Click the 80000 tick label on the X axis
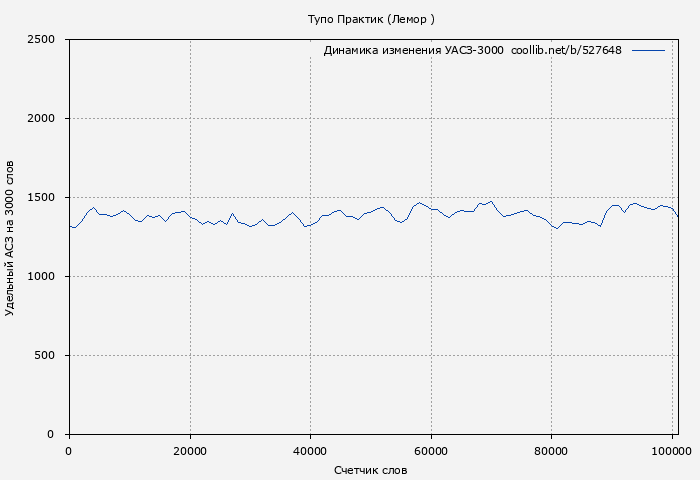The width and height of the screenshot is (700, 480). pos(552,452)
